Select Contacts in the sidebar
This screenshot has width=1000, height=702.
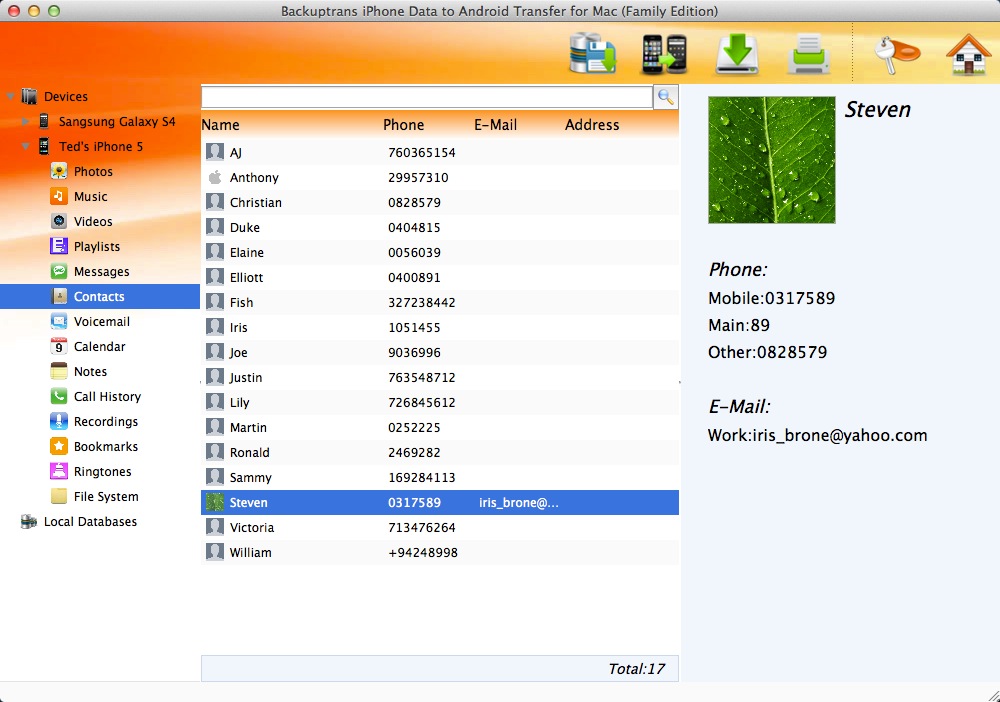pyautogui.click(x=100, y=296)
